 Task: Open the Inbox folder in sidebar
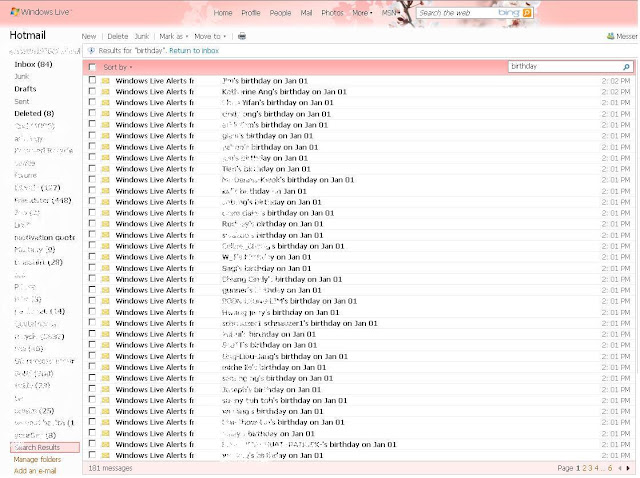[x=33, y=64]
